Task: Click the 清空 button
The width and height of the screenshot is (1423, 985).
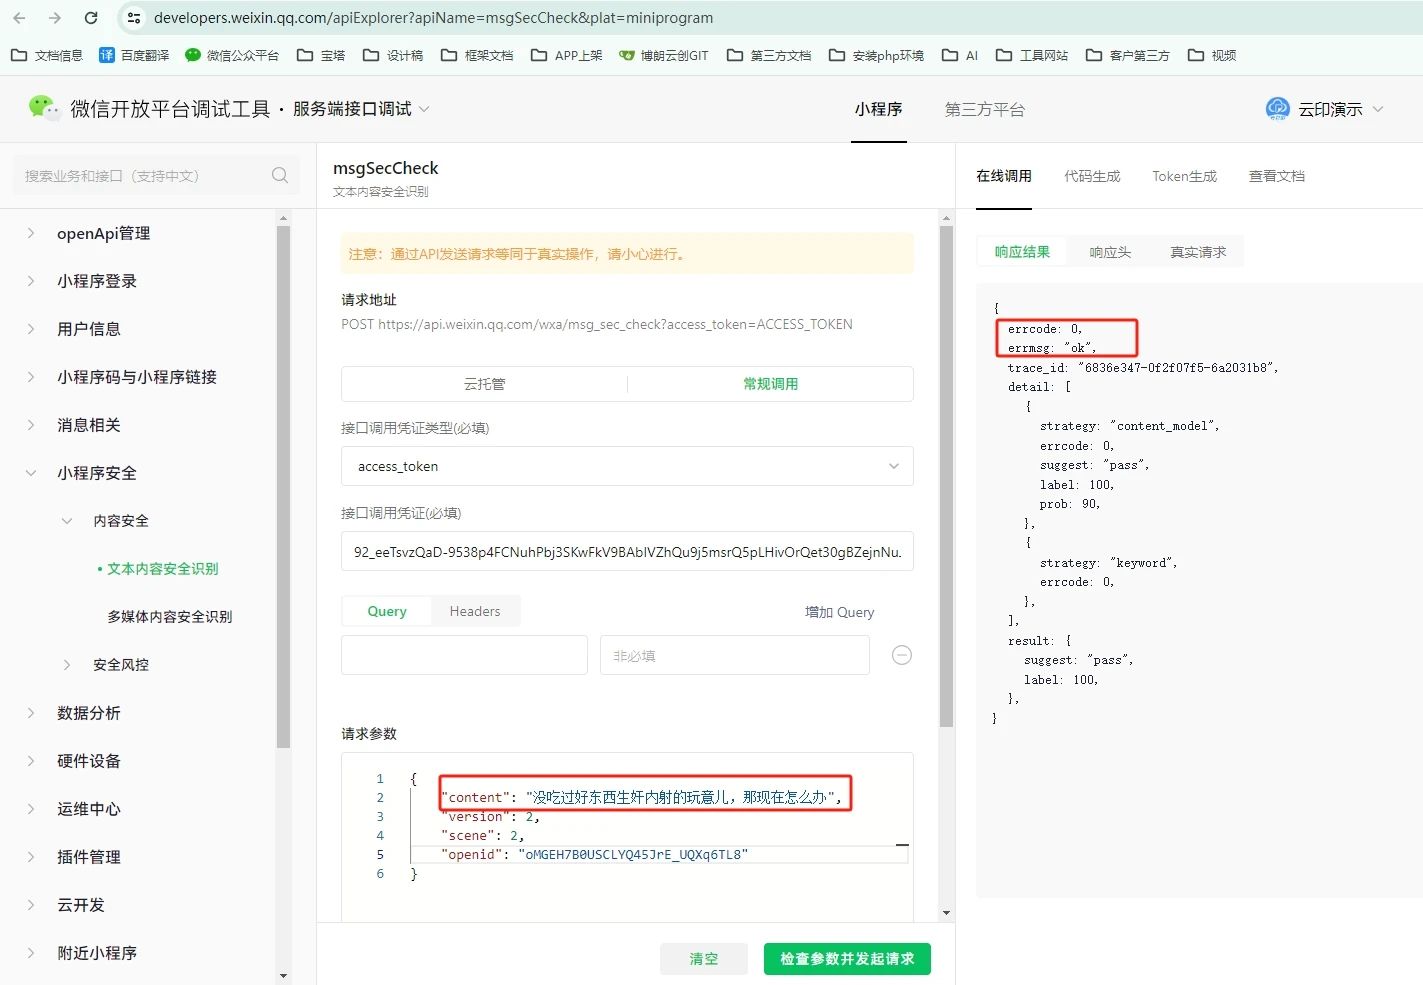Action: tap(704, 959)
